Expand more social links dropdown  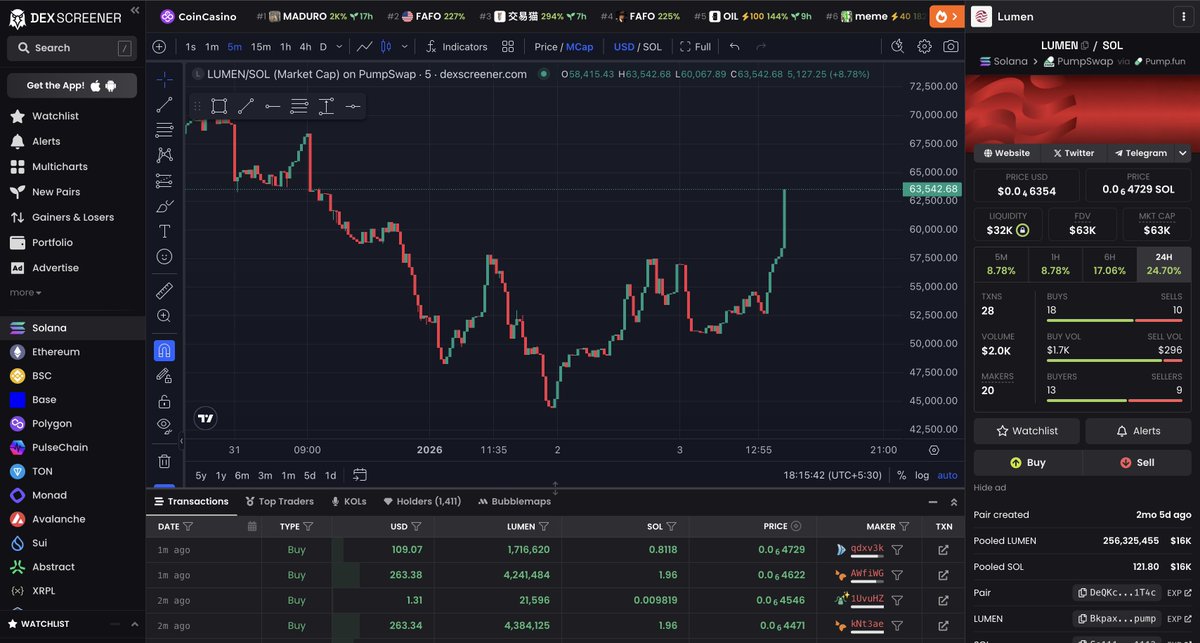click(1183, 153)
